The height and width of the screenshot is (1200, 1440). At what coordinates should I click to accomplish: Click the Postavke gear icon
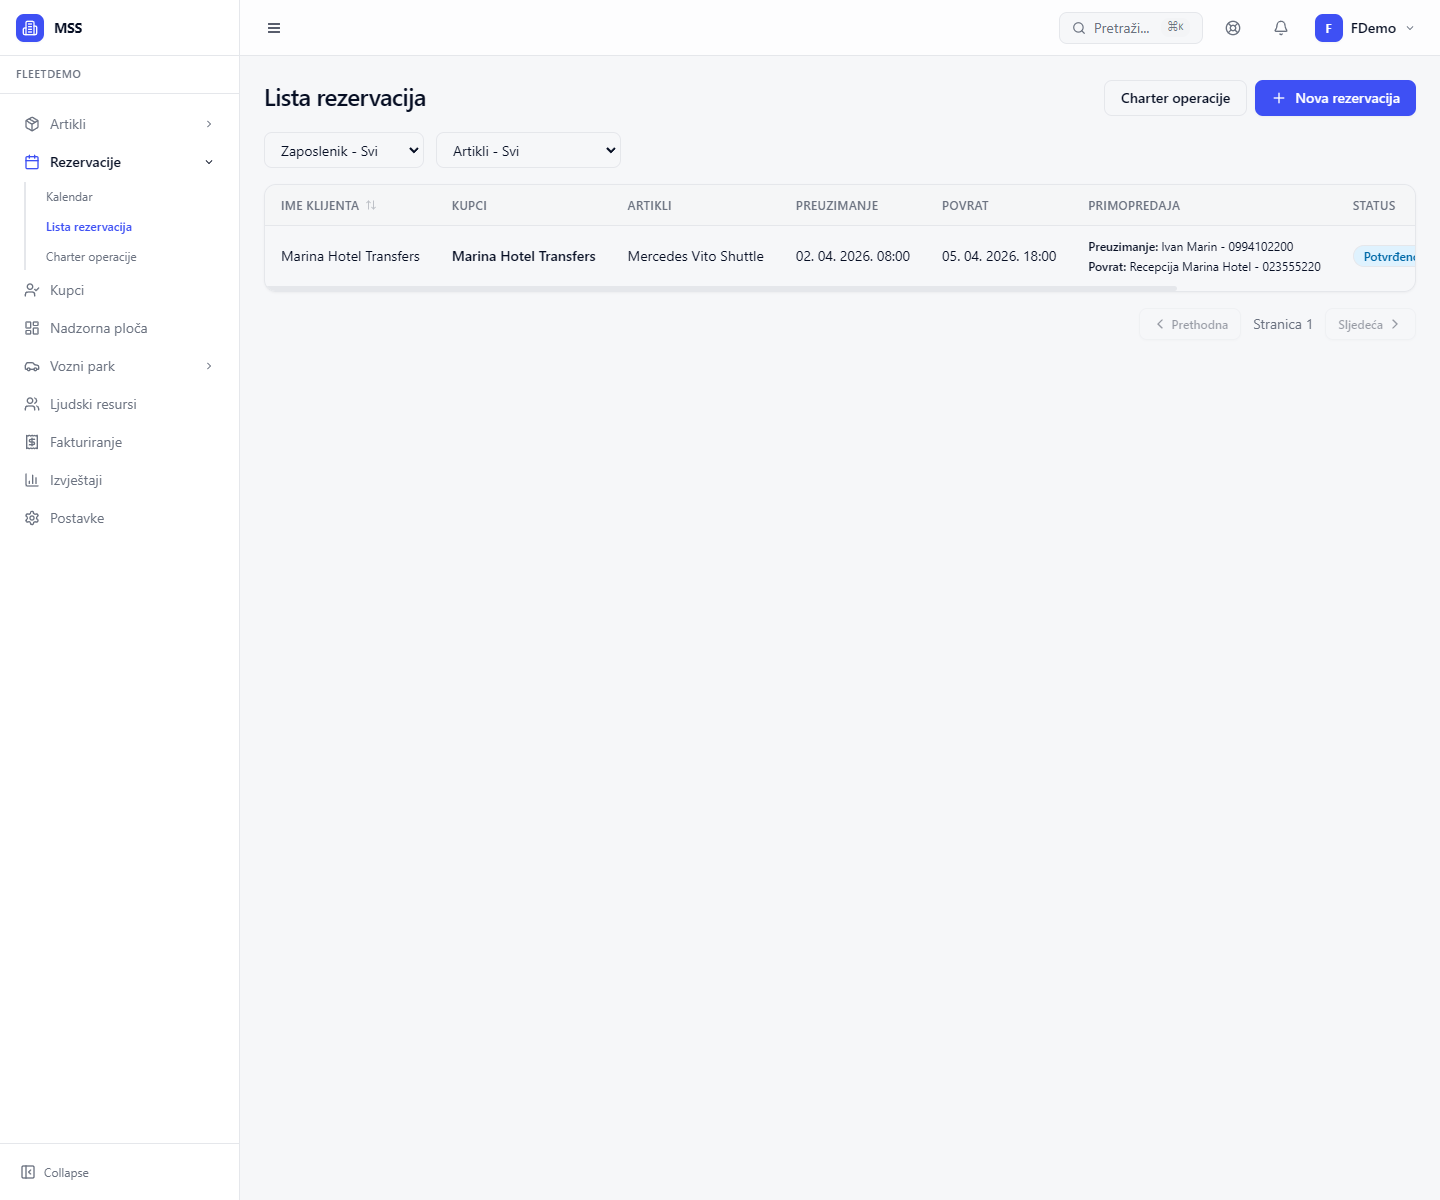32,518
